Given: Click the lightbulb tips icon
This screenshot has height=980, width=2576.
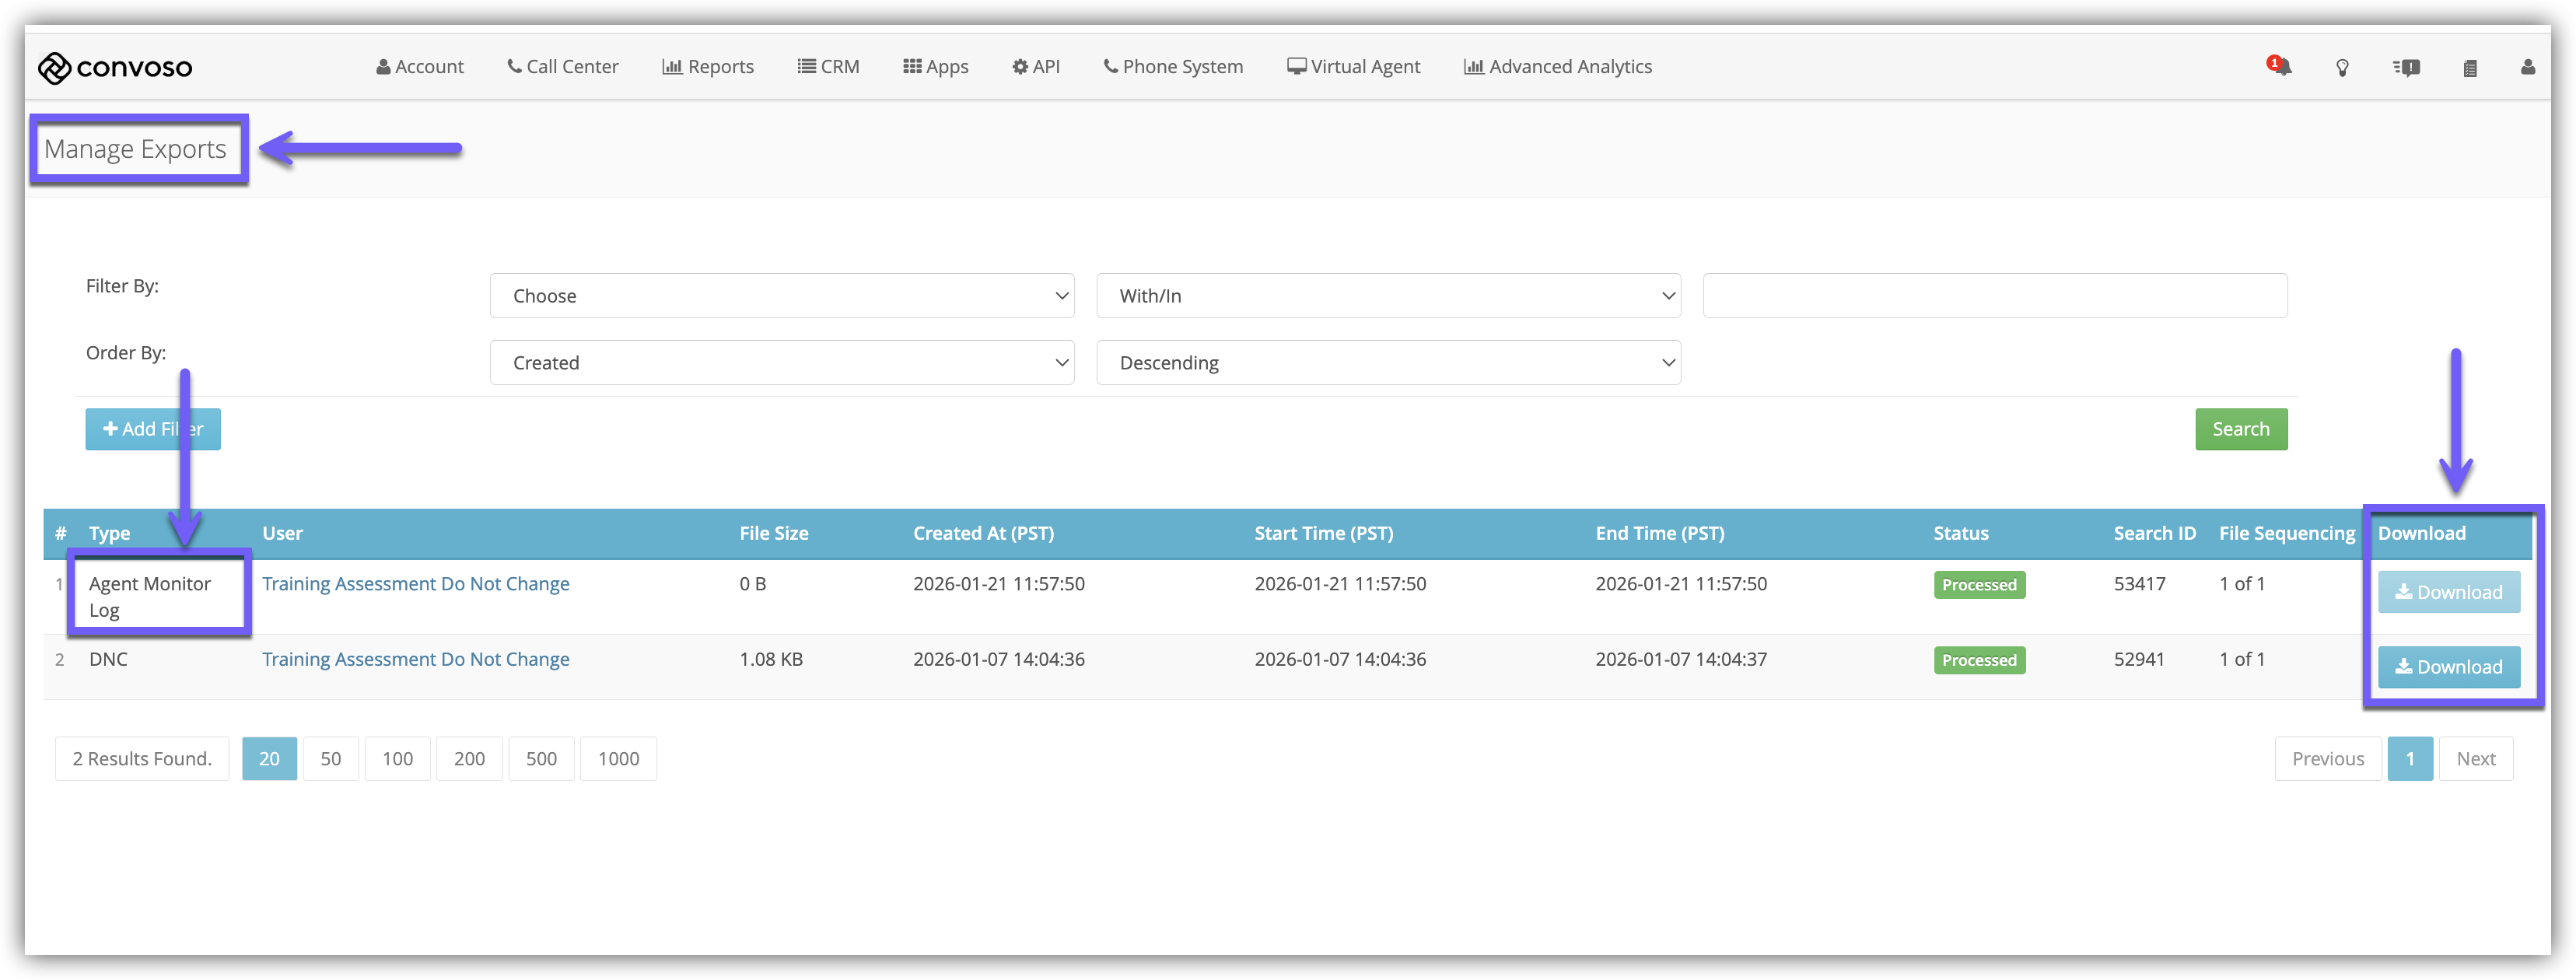Looking at the screenshot, I should 2342,67.
